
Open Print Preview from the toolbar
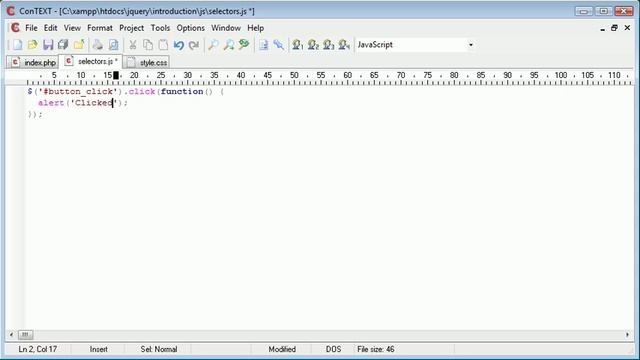point(113,45)
